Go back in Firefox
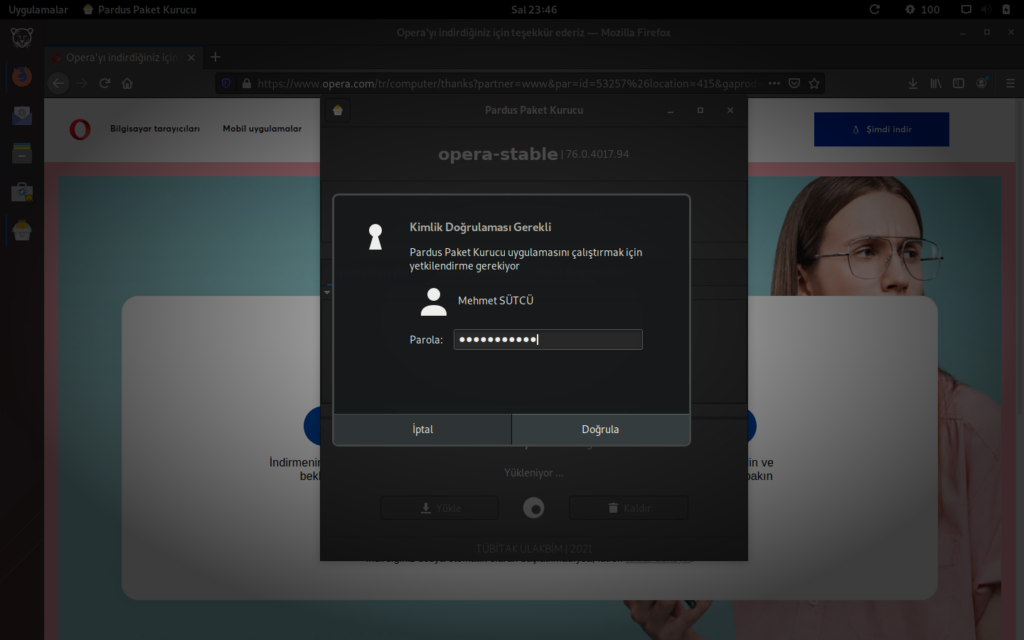Image resolution: width=1024 pixels, height=640 pixels. 59,84
